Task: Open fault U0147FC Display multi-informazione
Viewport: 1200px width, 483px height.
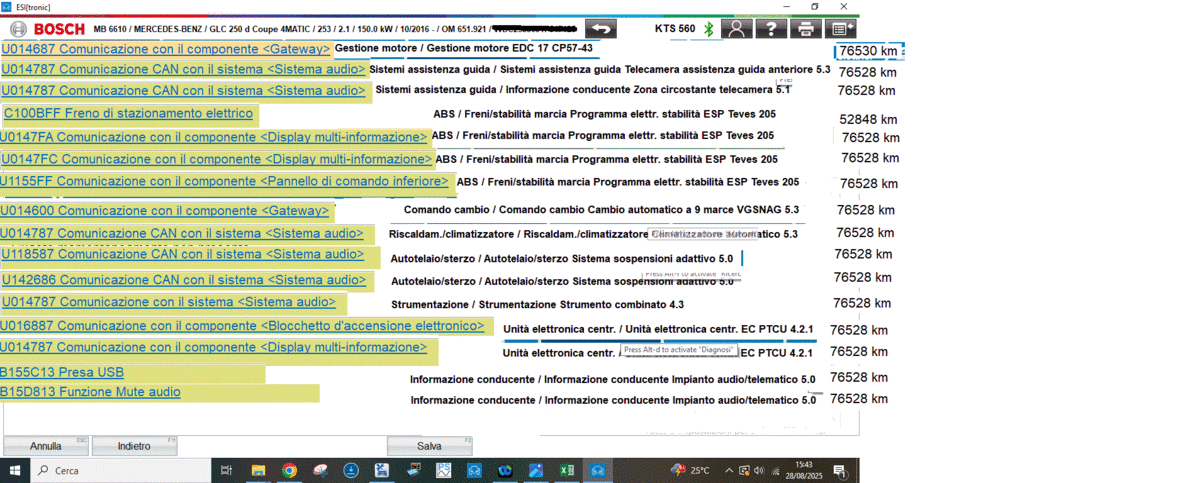Action: click(x=217, y=159)
